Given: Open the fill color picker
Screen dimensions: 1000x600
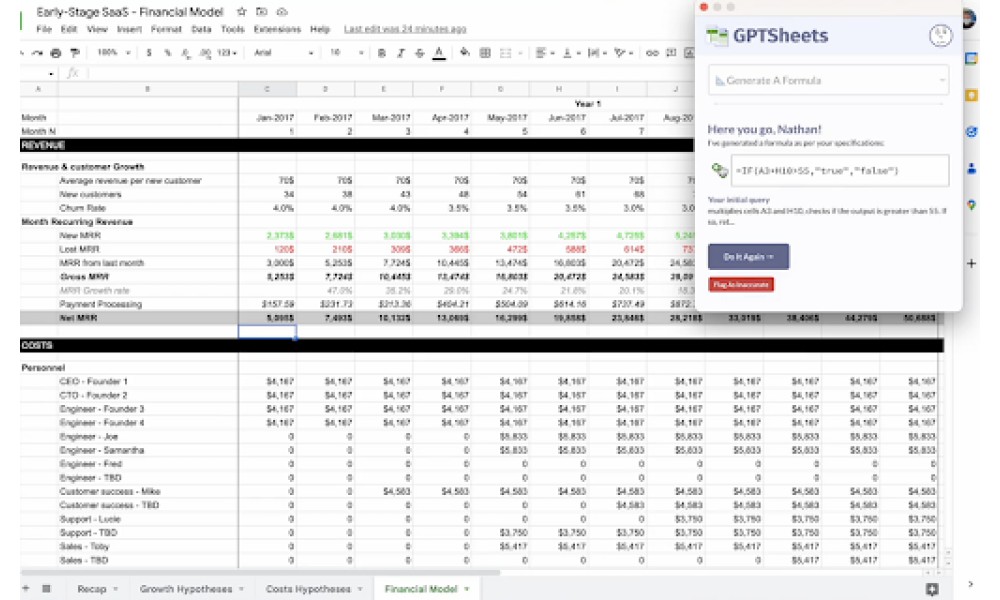Looking at the screenshot, I should pos(465,53).
